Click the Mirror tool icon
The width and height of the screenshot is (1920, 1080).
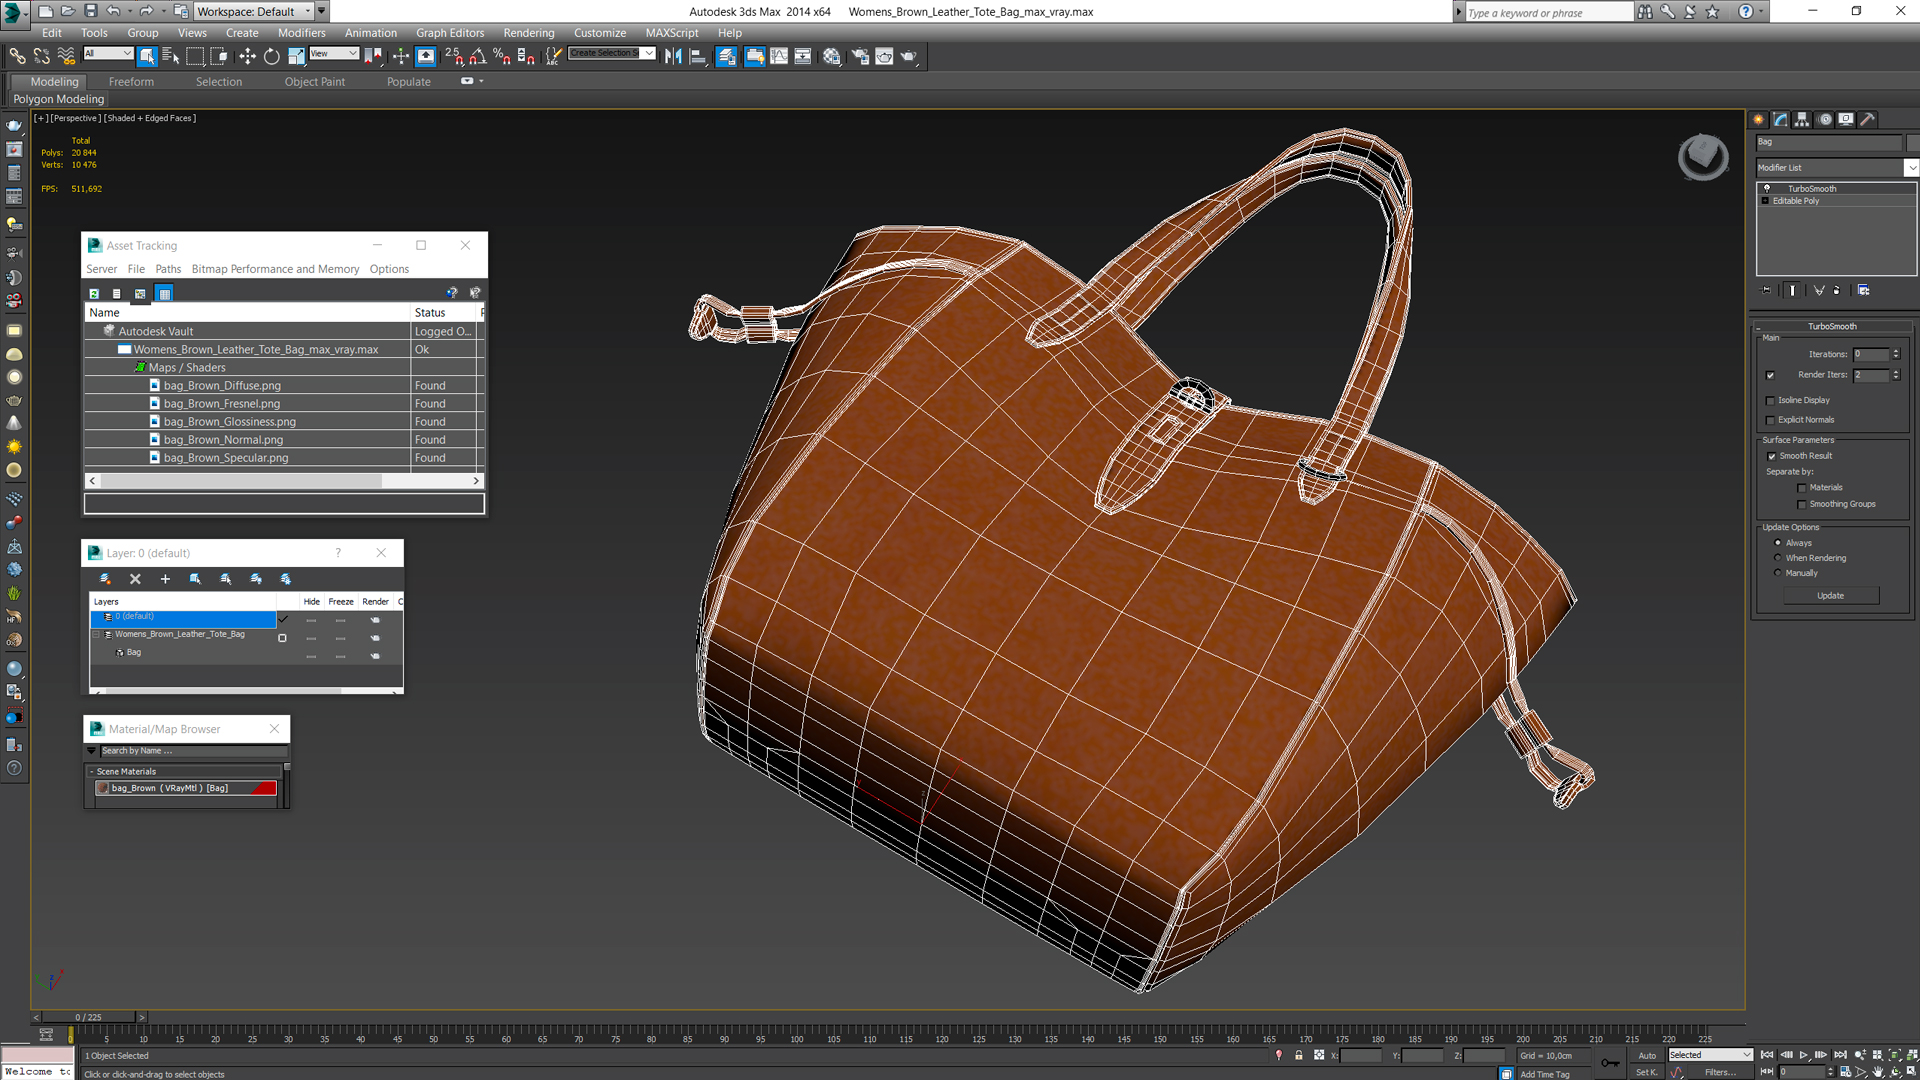click(x=673, y=57)
